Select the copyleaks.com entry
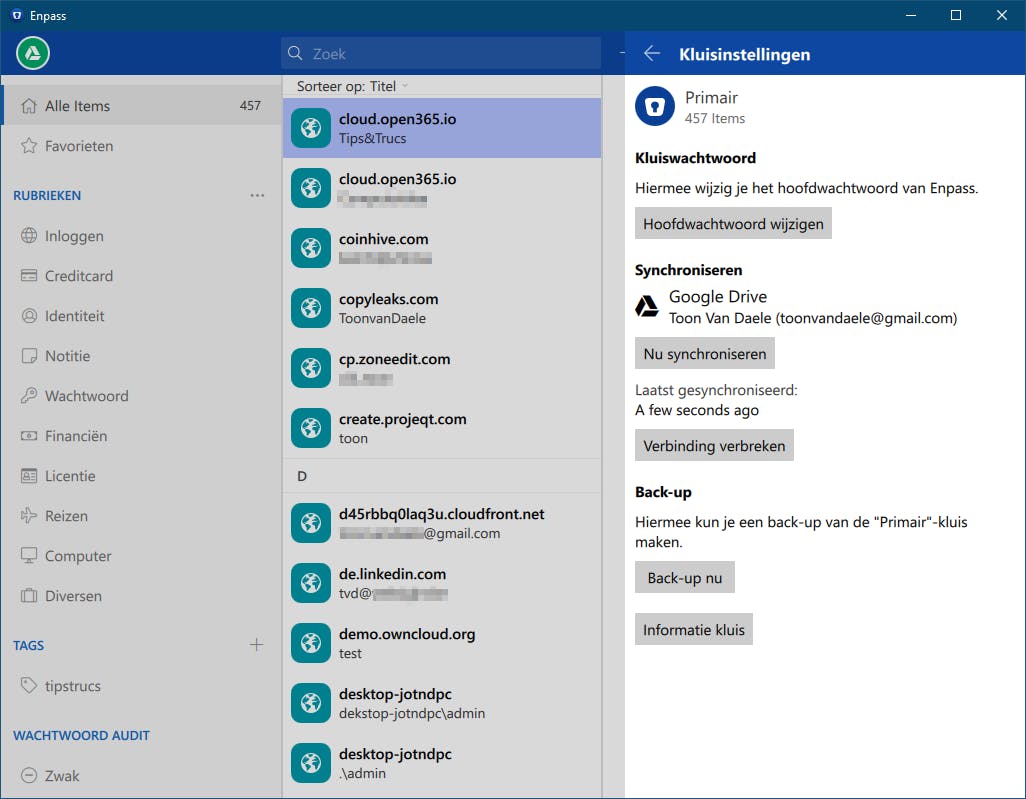The width and height of the screenshot is (1026, 799). coord(441,308)
